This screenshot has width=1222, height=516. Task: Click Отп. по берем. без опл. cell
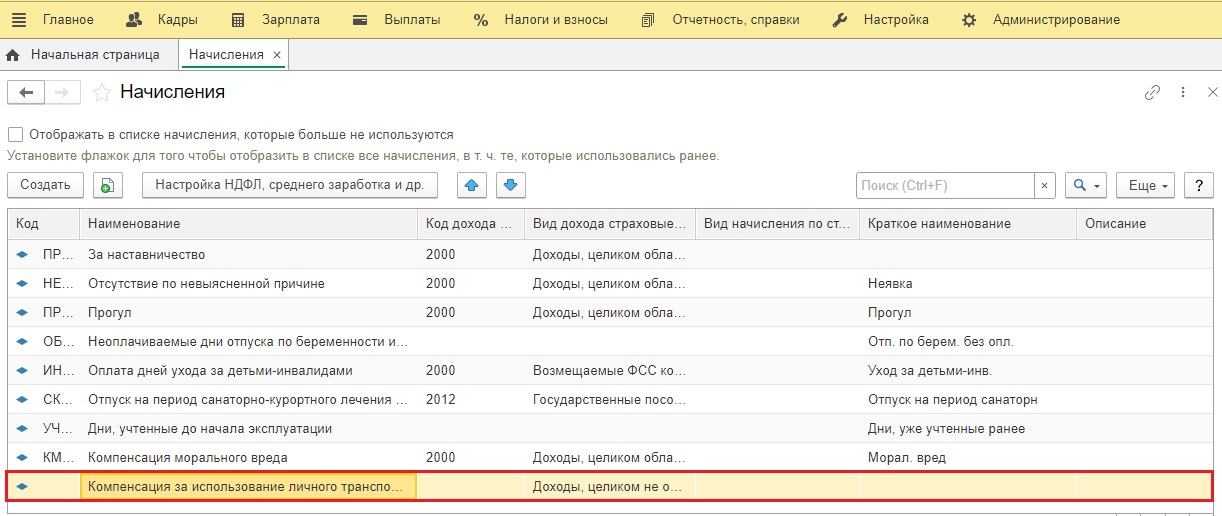coord(968,341)
